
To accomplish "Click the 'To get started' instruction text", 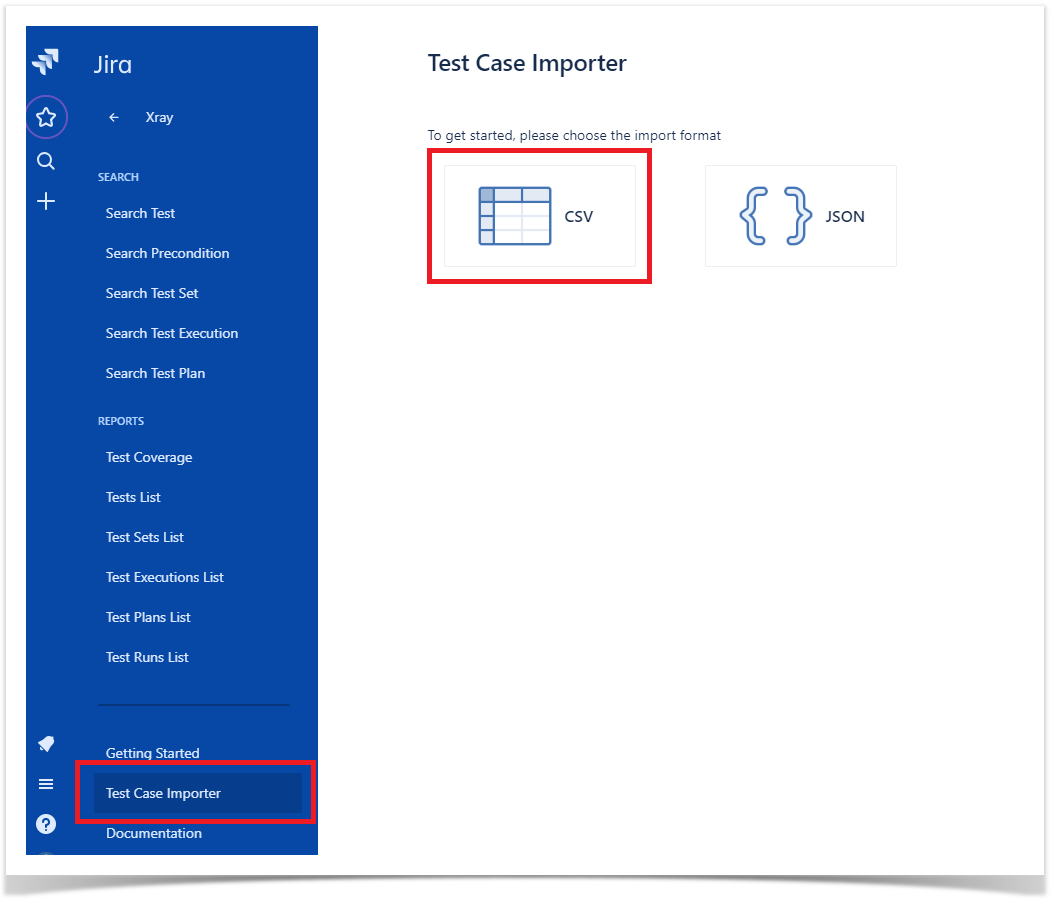I will [574, 136].
